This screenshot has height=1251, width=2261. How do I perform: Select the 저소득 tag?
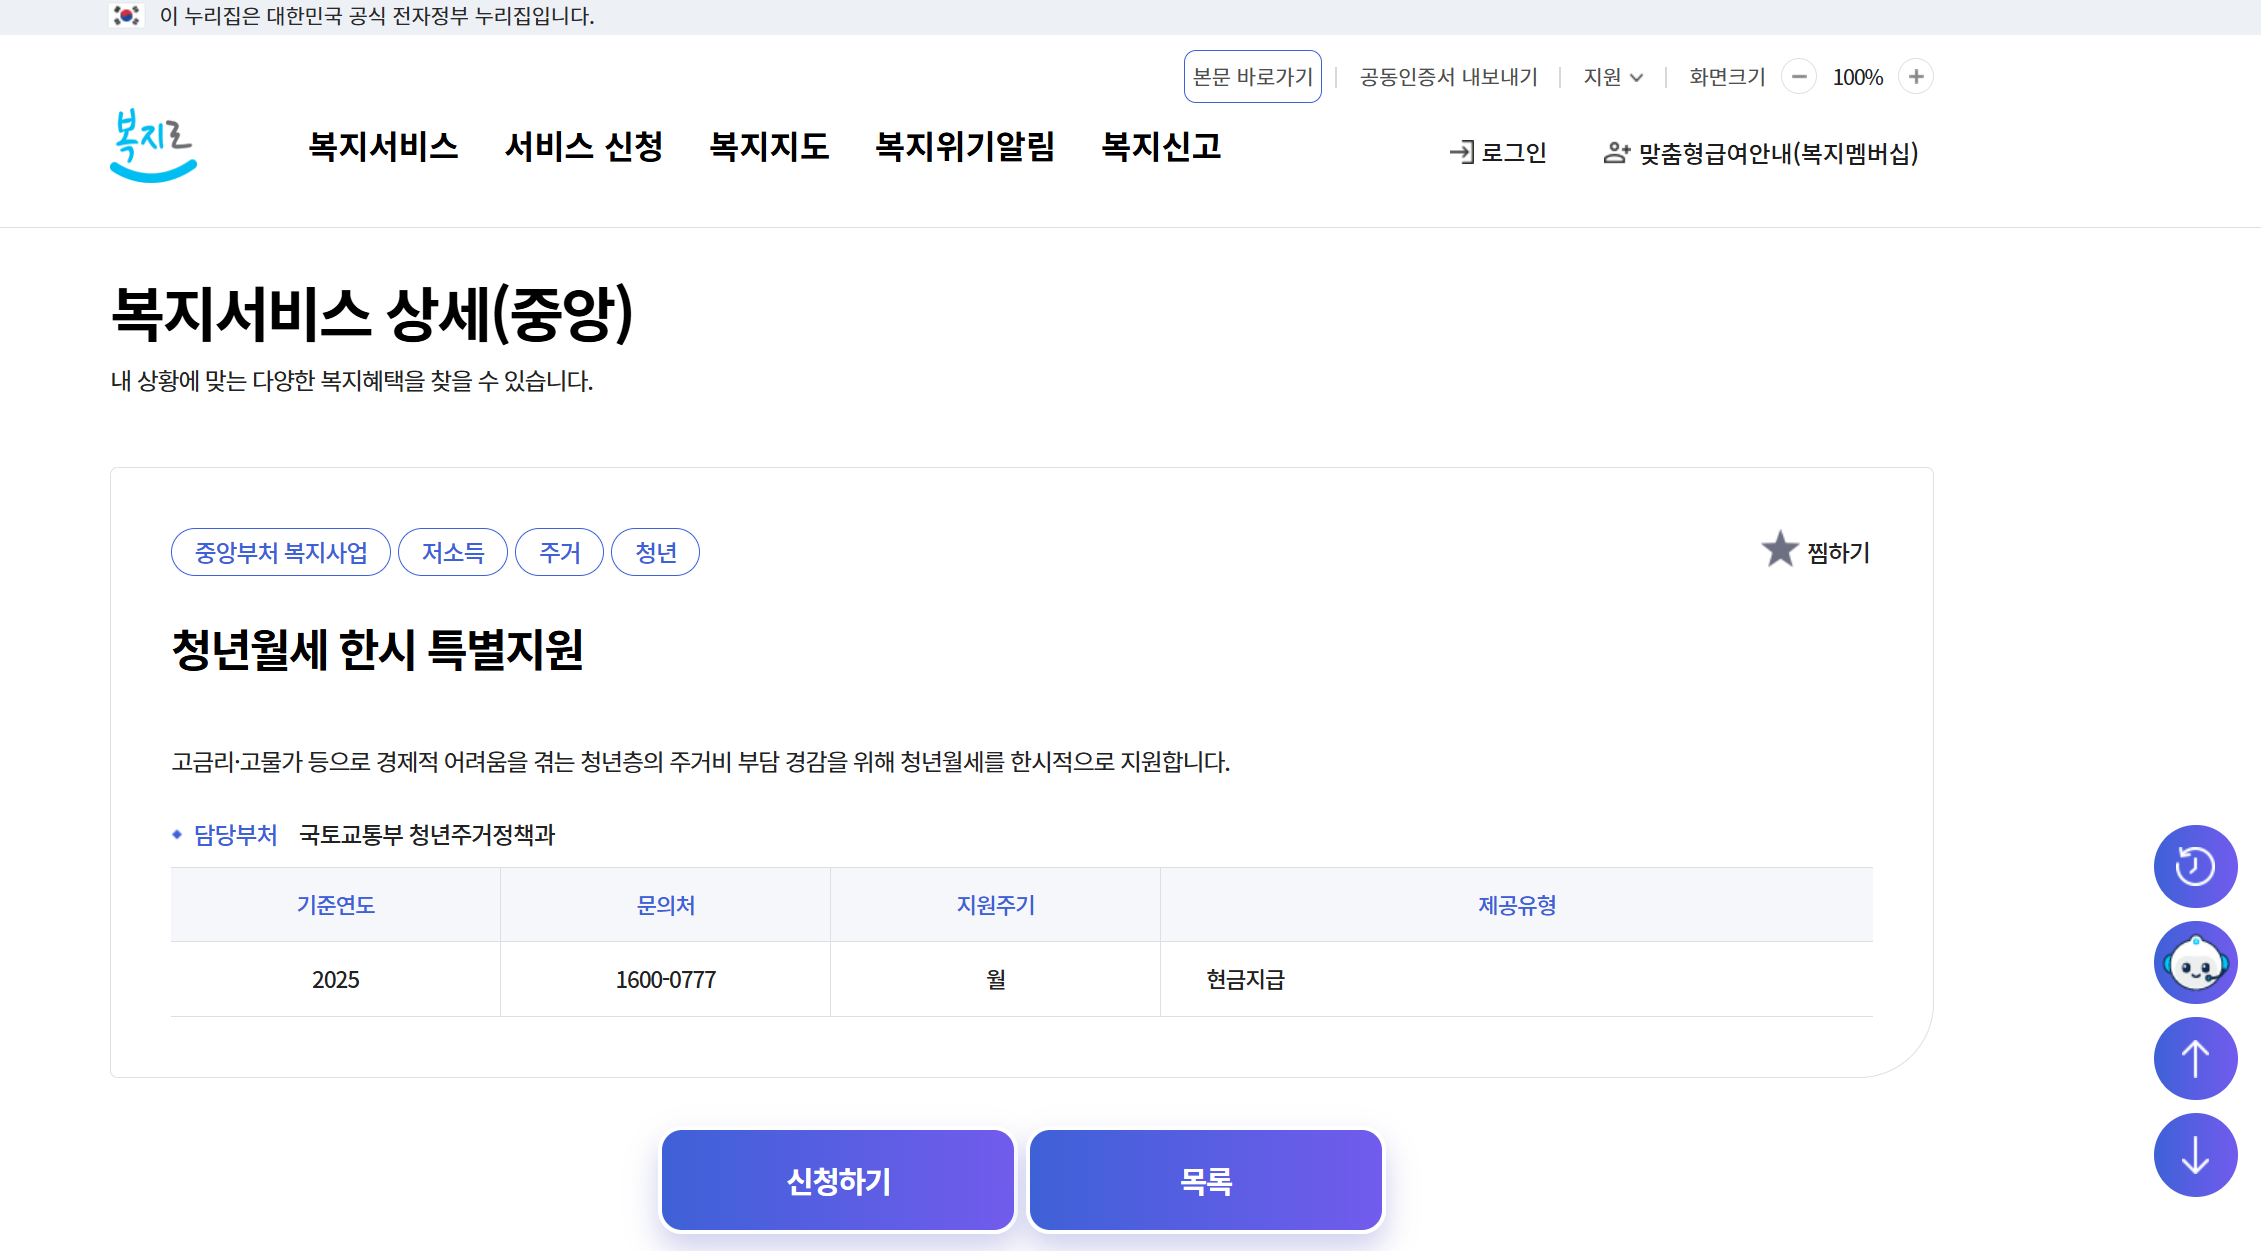coord(453,551)
